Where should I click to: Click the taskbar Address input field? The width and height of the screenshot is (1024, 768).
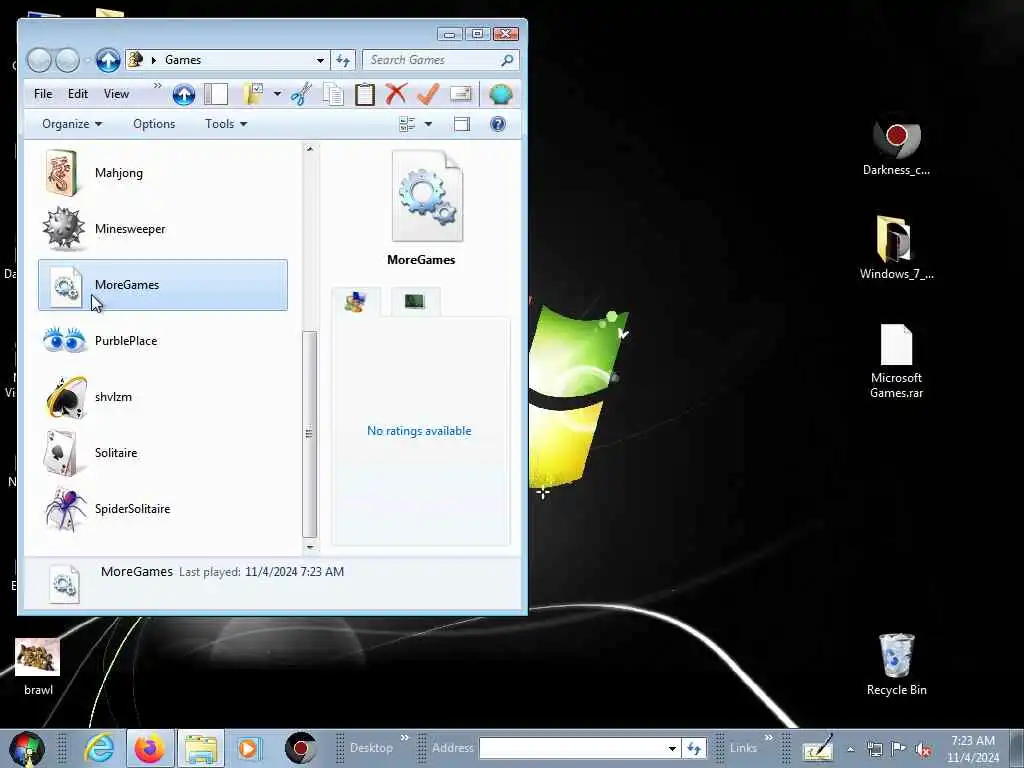[572, 748]
